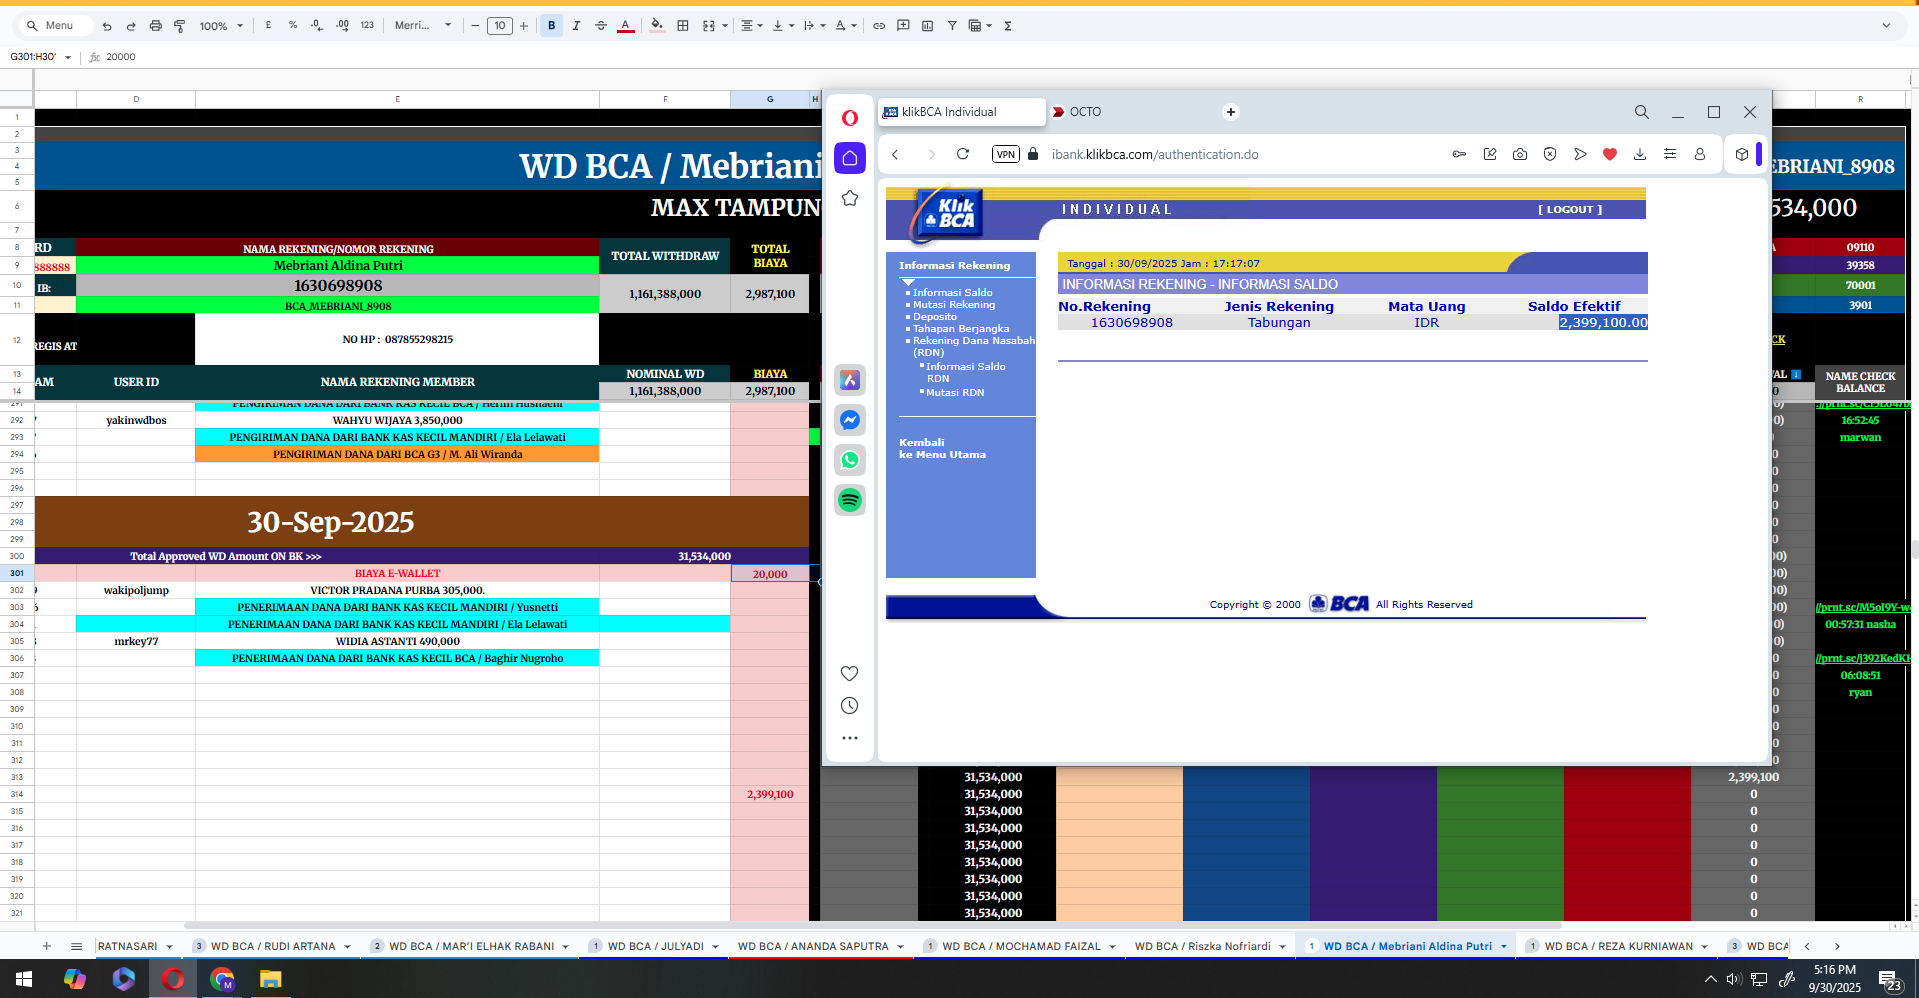Open the text rotation dropdown
Image resolution: width=1919 pixels, height=998 pixels.
(x=846, y=26)
